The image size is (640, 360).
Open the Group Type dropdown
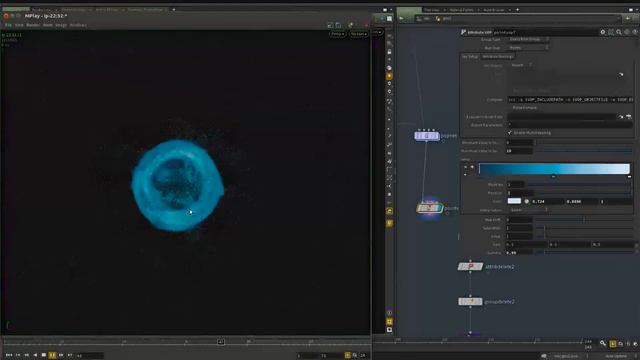[x=528, y=39]
